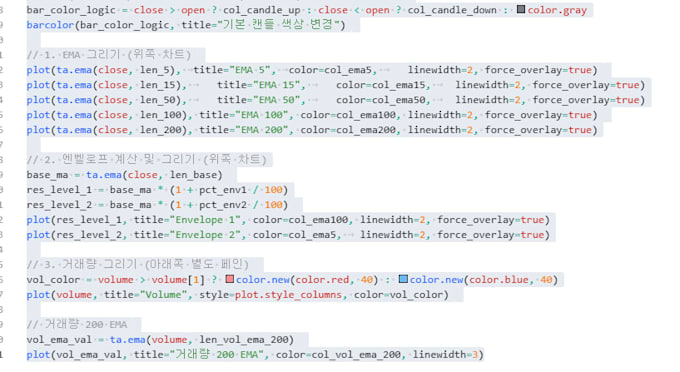Click 'col_candle_down' variable
The width and height of the screenshot is (680, 372).
(452, 10)
